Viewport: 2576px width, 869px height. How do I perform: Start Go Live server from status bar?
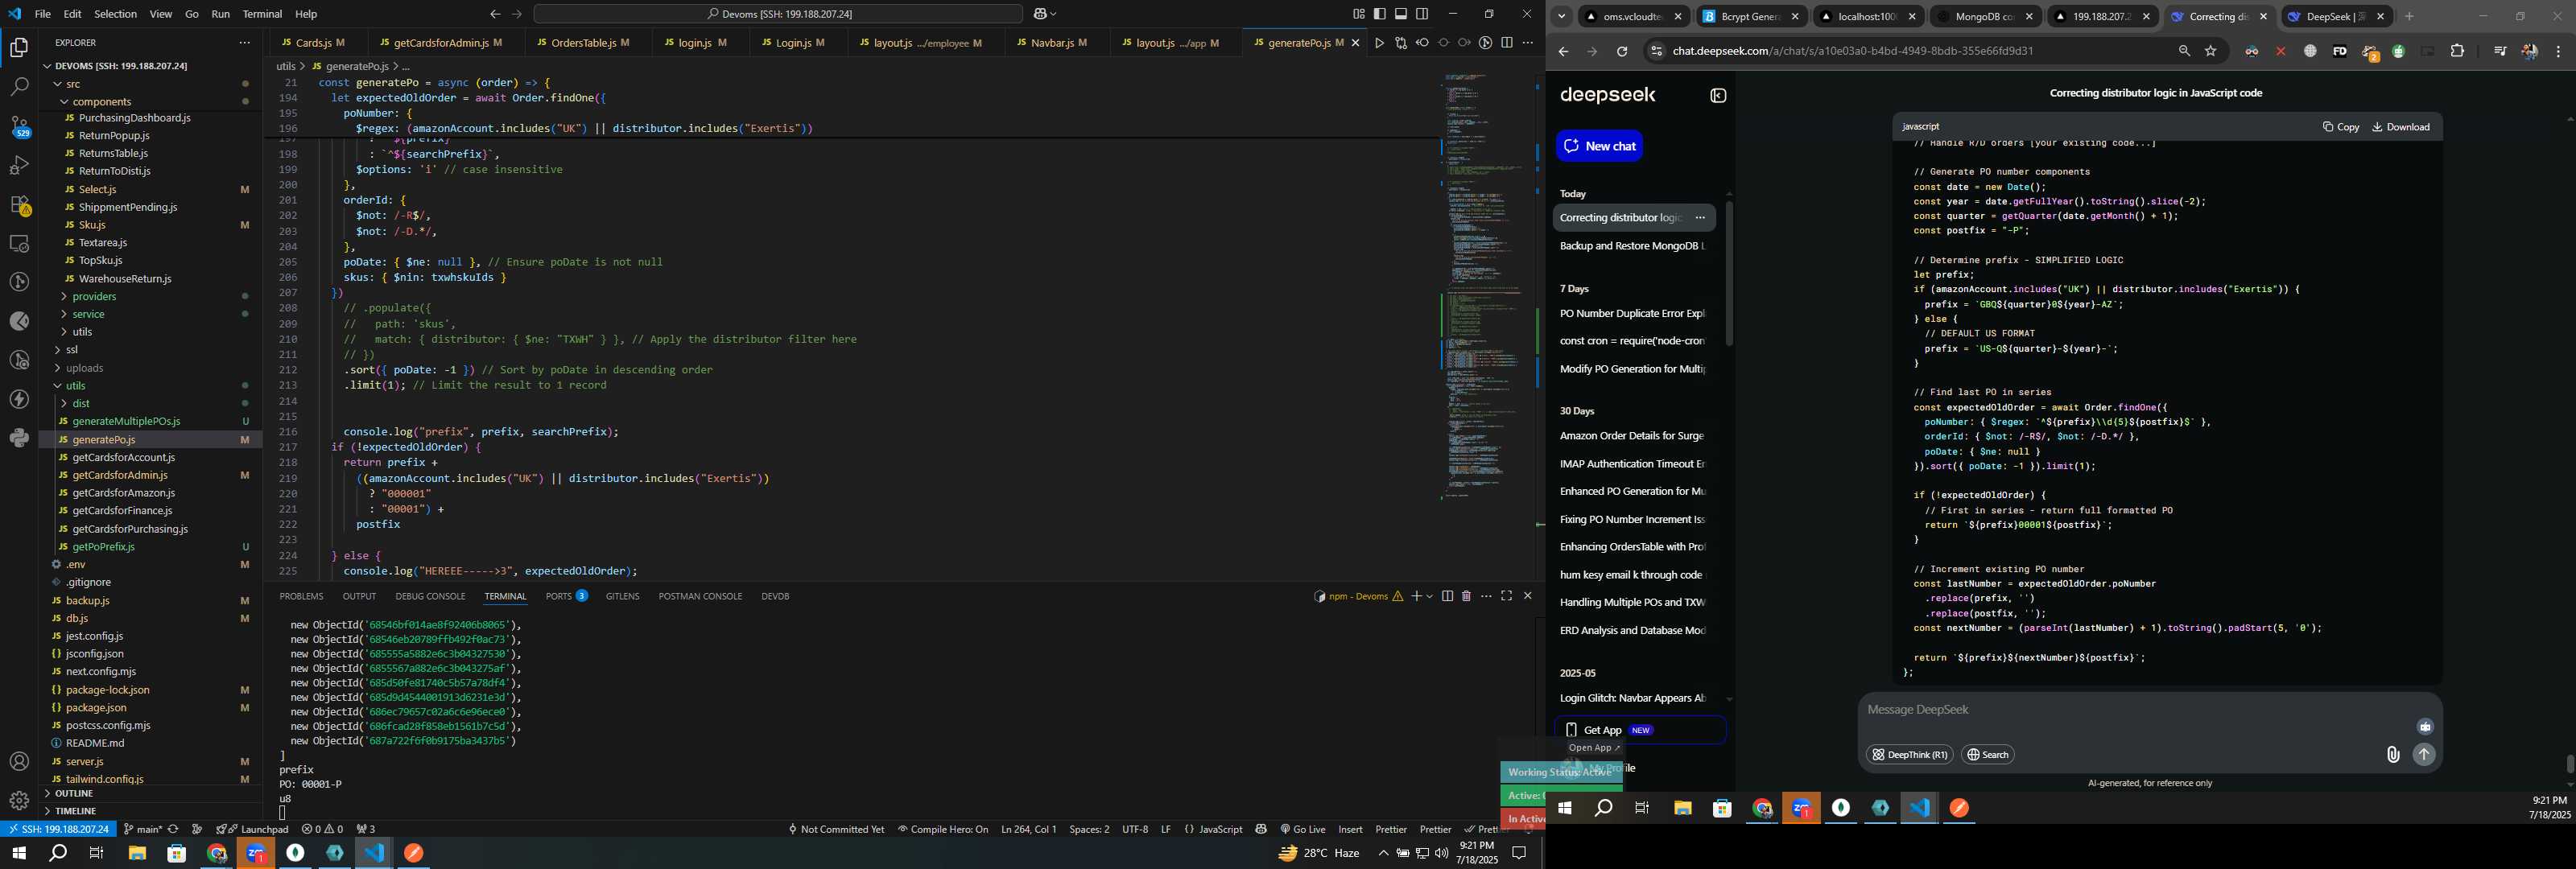(1302, 829)
